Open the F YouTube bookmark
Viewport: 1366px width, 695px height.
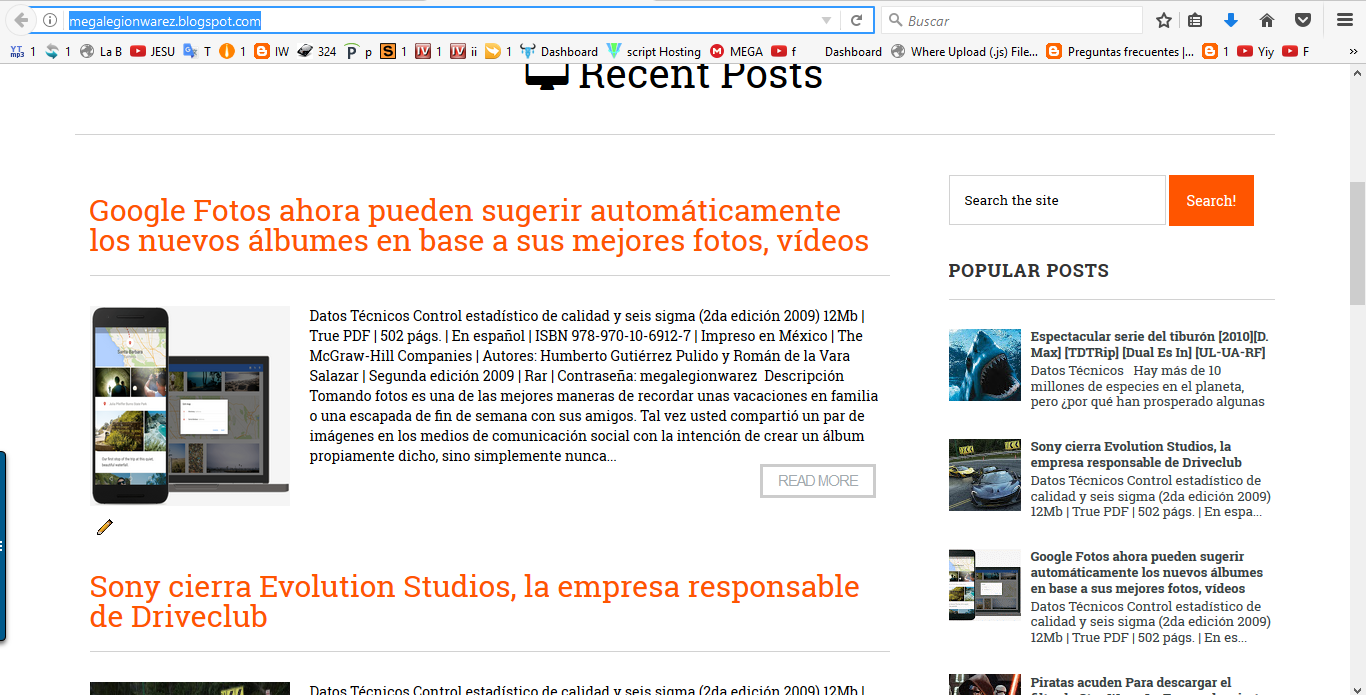point(1296,51)
